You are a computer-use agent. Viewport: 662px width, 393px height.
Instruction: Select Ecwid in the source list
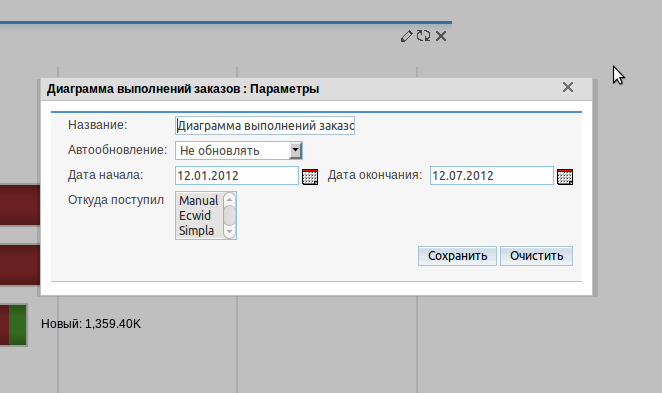[199, 216]
